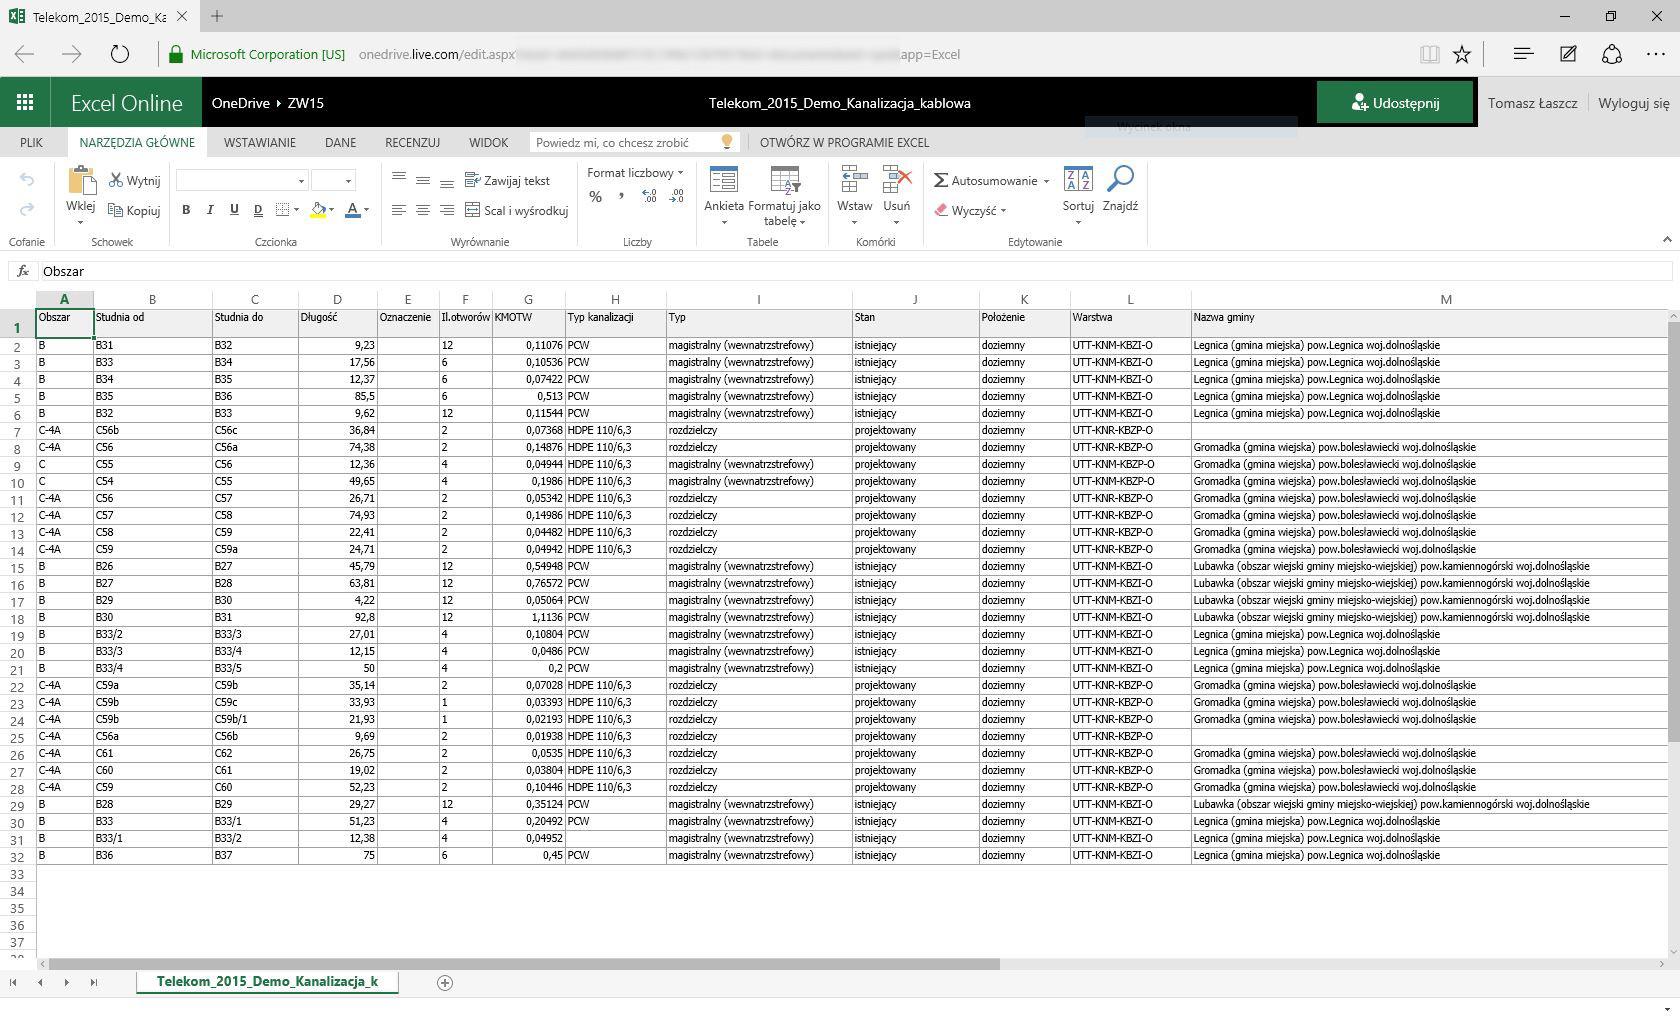Viewport: 1680px width, 1020px height.
Task: Click the Wyloguj się link
Action: [x=1633, y=103]
